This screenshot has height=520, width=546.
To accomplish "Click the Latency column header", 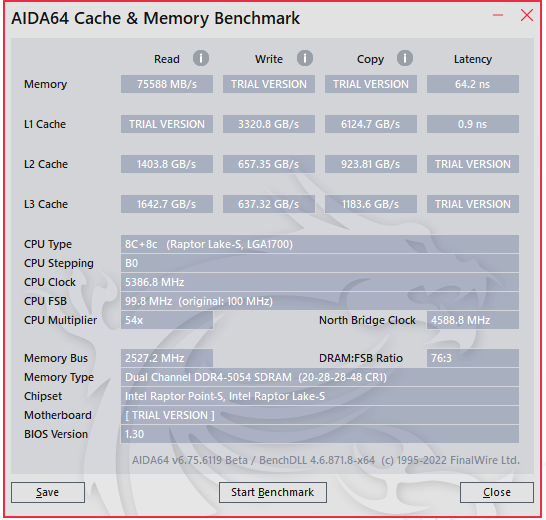I will point(473,59).
